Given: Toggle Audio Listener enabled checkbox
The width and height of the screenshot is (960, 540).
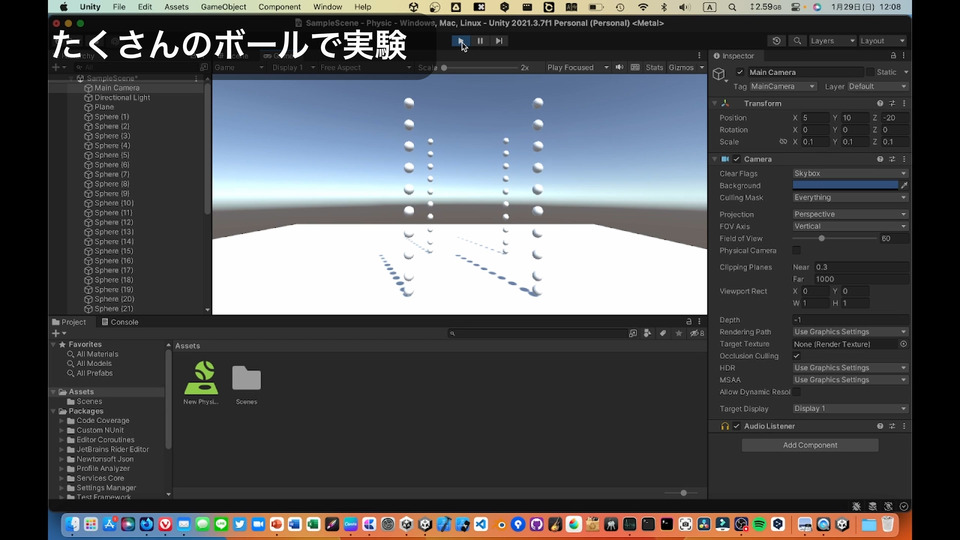Looking at the screenshot, I should pos(737,426).
